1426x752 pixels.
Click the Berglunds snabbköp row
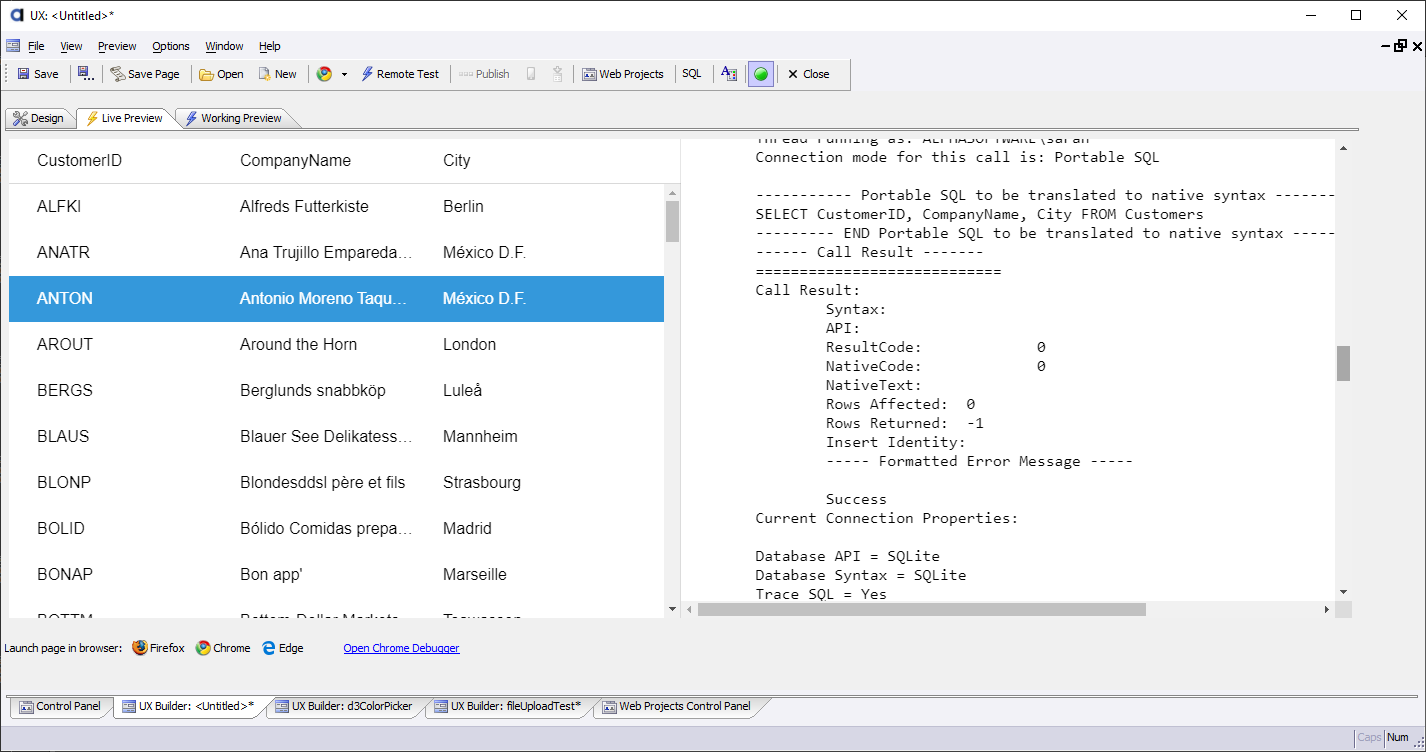336,391
